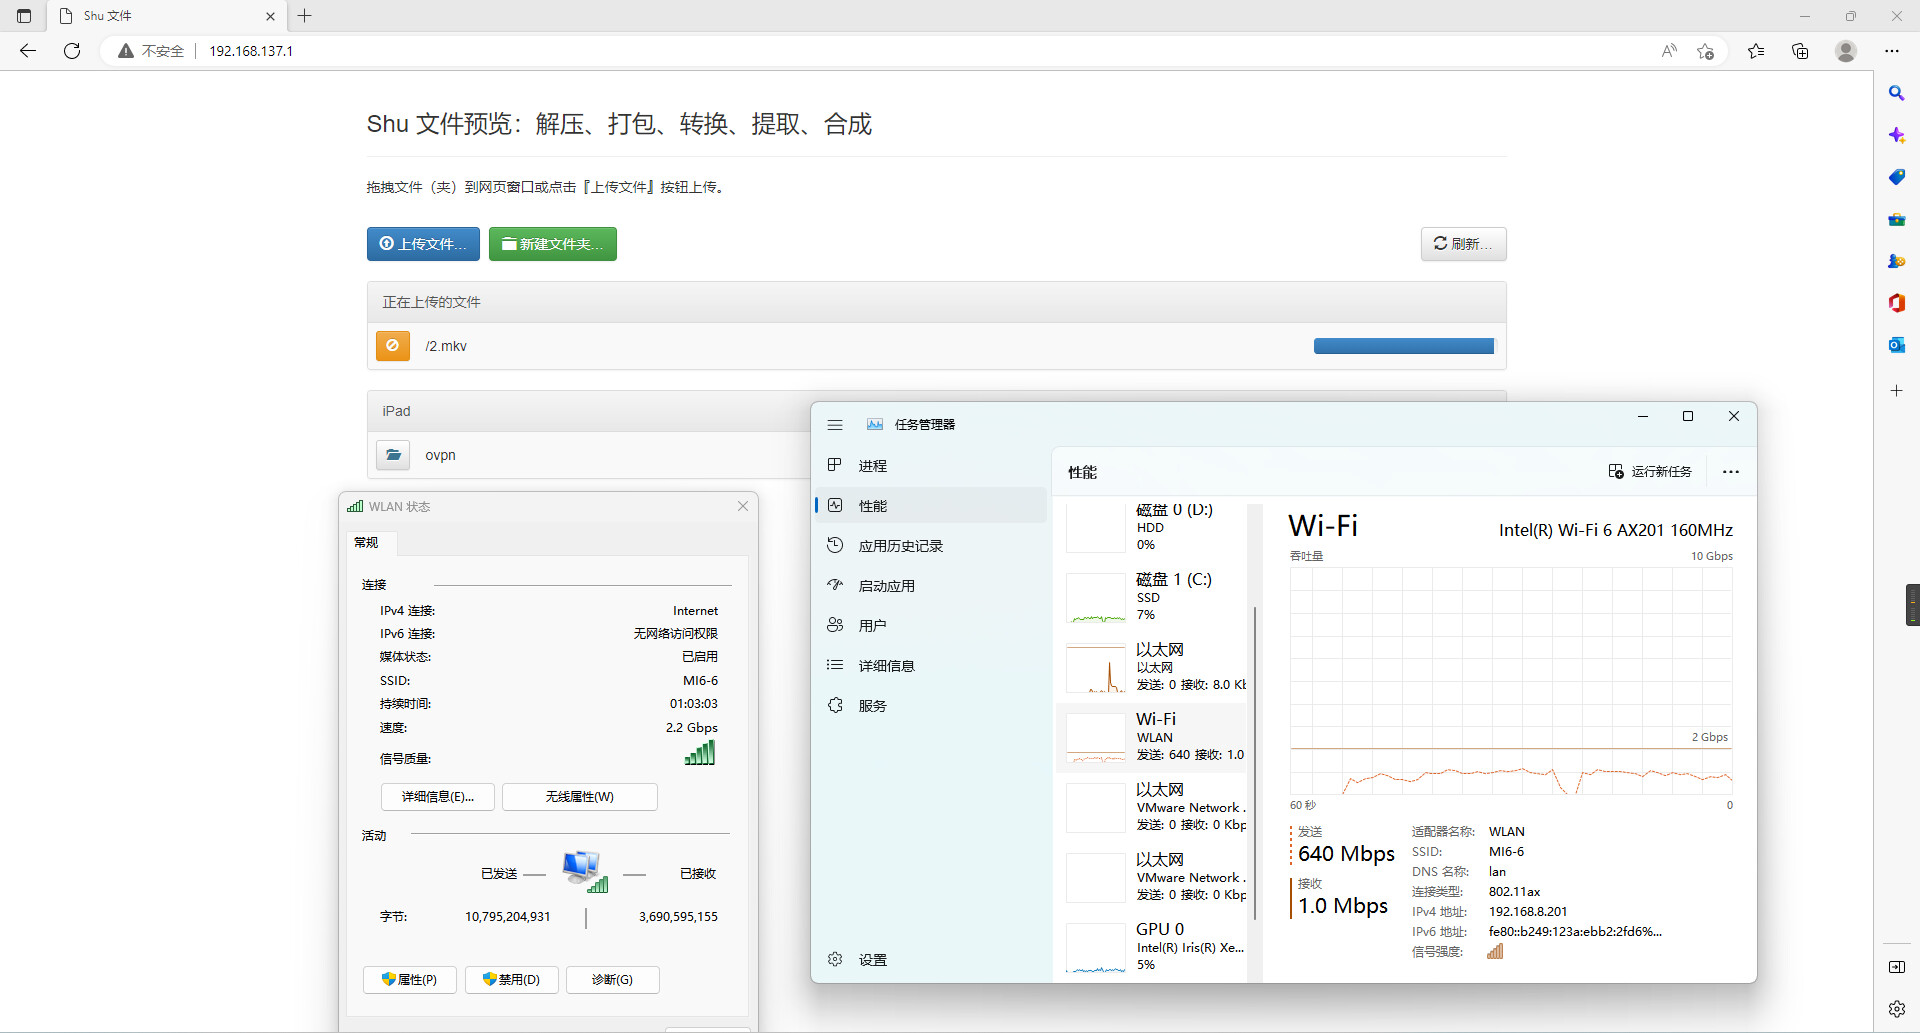Open 无线属性 wireless properties
1920x1033 pixels.
(580, 797)
